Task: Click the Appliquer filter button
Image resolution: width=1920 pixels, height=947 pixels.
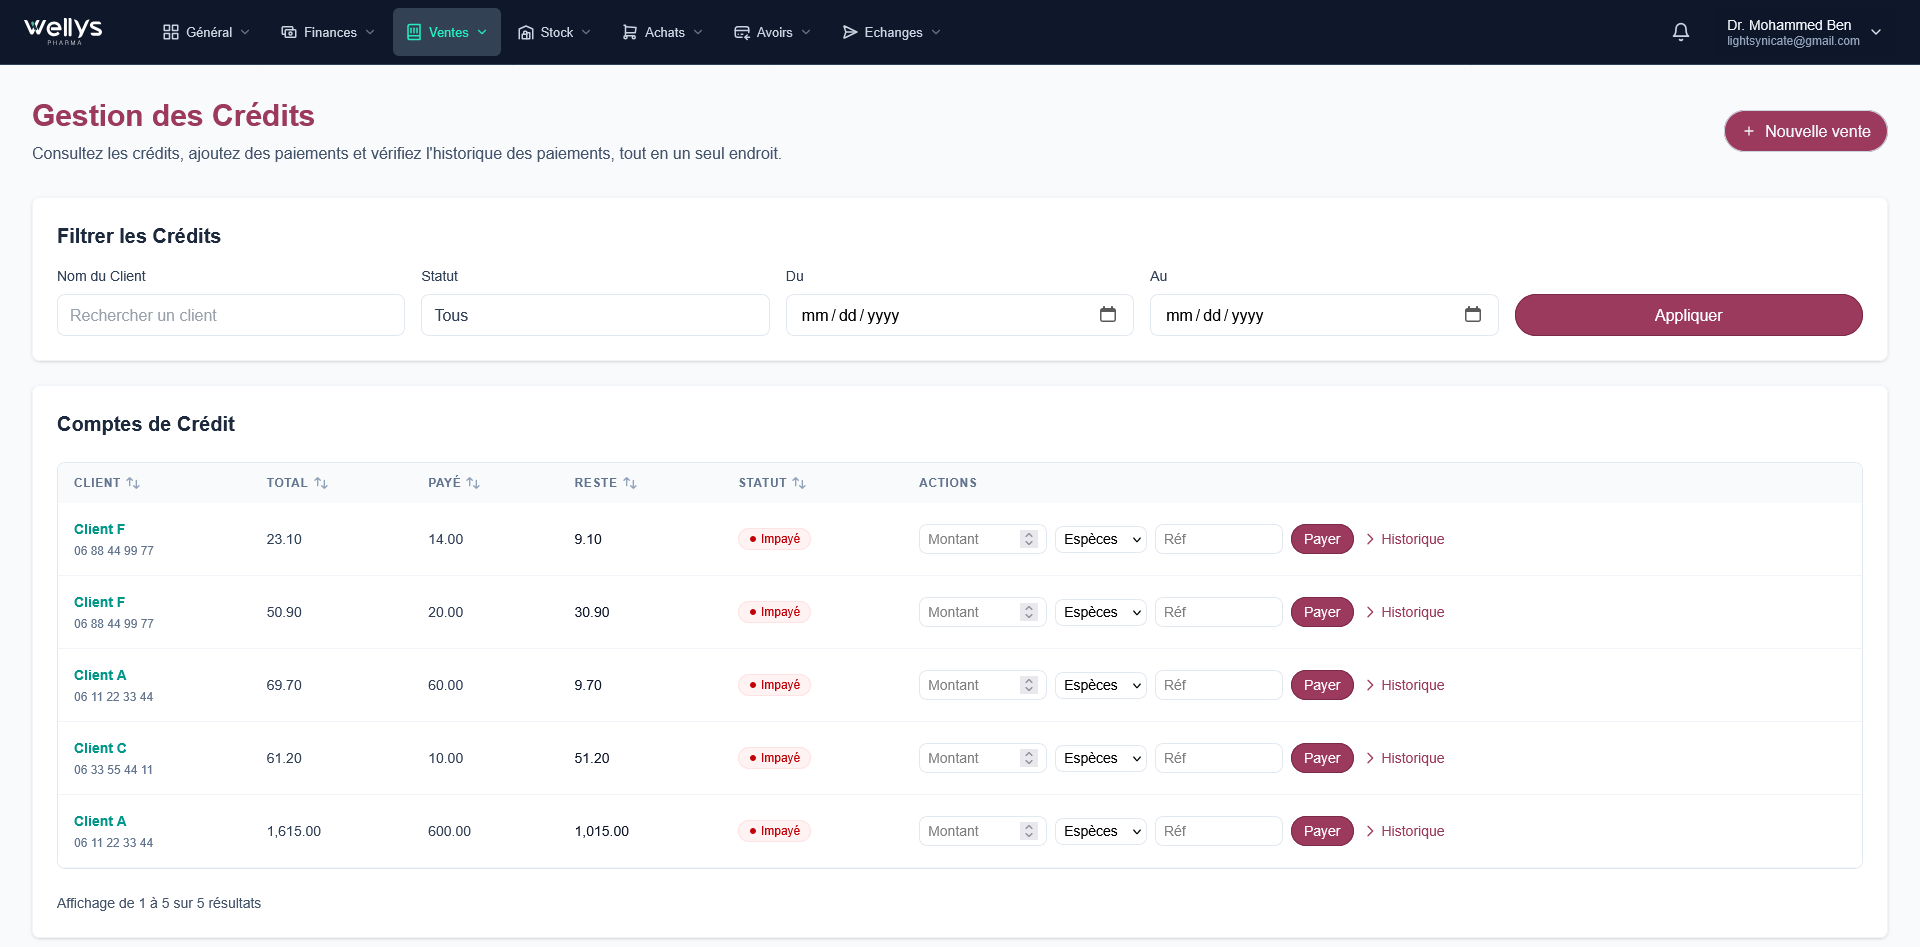Action: [x=1688, y=315]
